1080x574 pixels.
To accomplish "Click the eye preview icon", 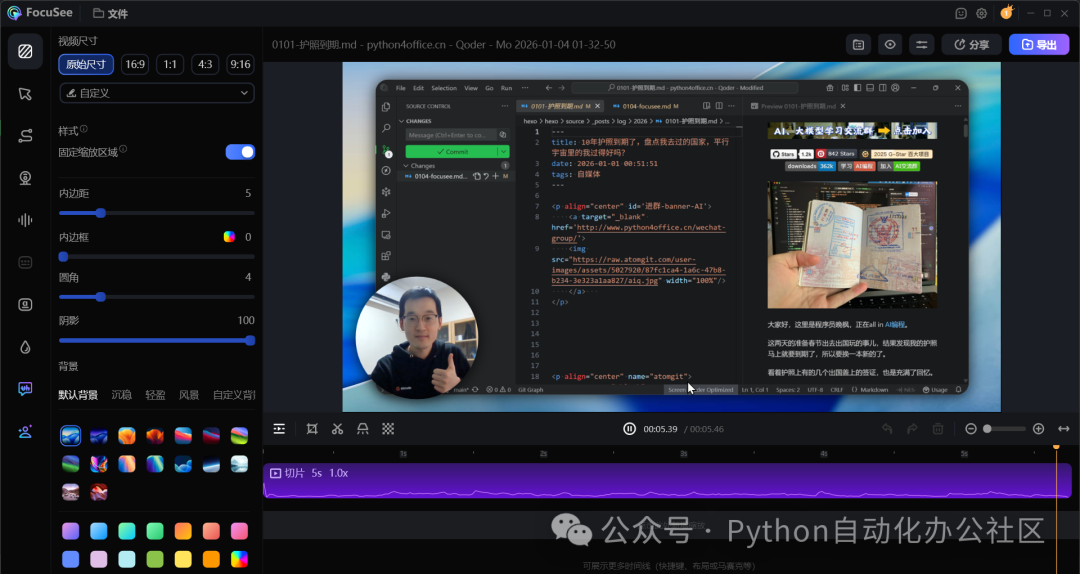I will [x=890, y=45].
